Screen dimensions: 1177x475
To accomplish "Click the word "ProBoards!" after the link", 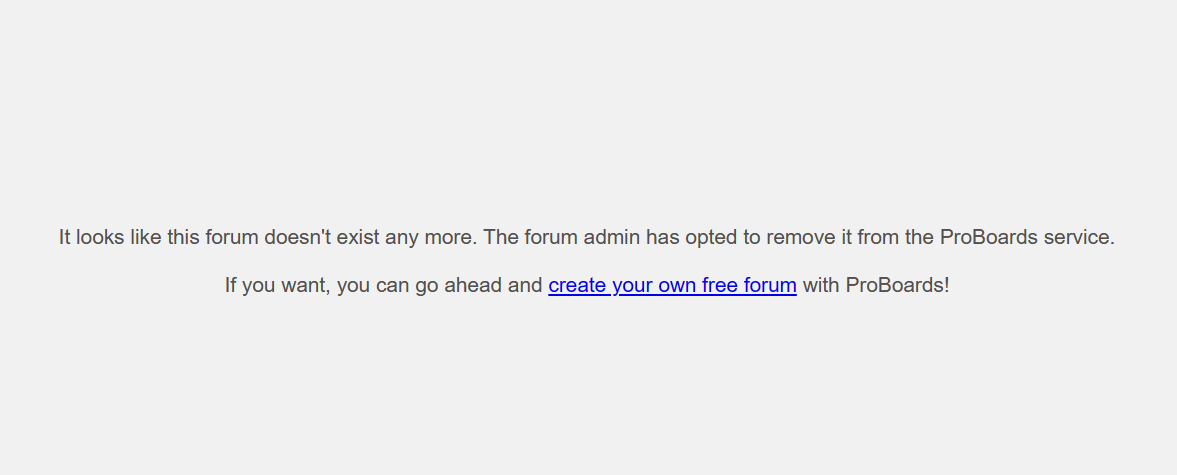I will tap(897, 285).
